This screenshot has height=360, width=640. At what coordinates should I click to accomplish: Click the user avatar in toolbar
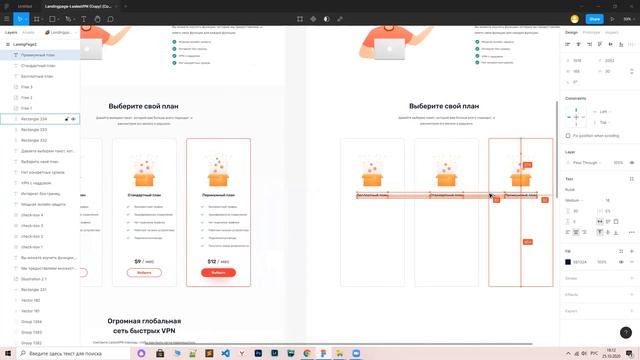tap(575, 19)
